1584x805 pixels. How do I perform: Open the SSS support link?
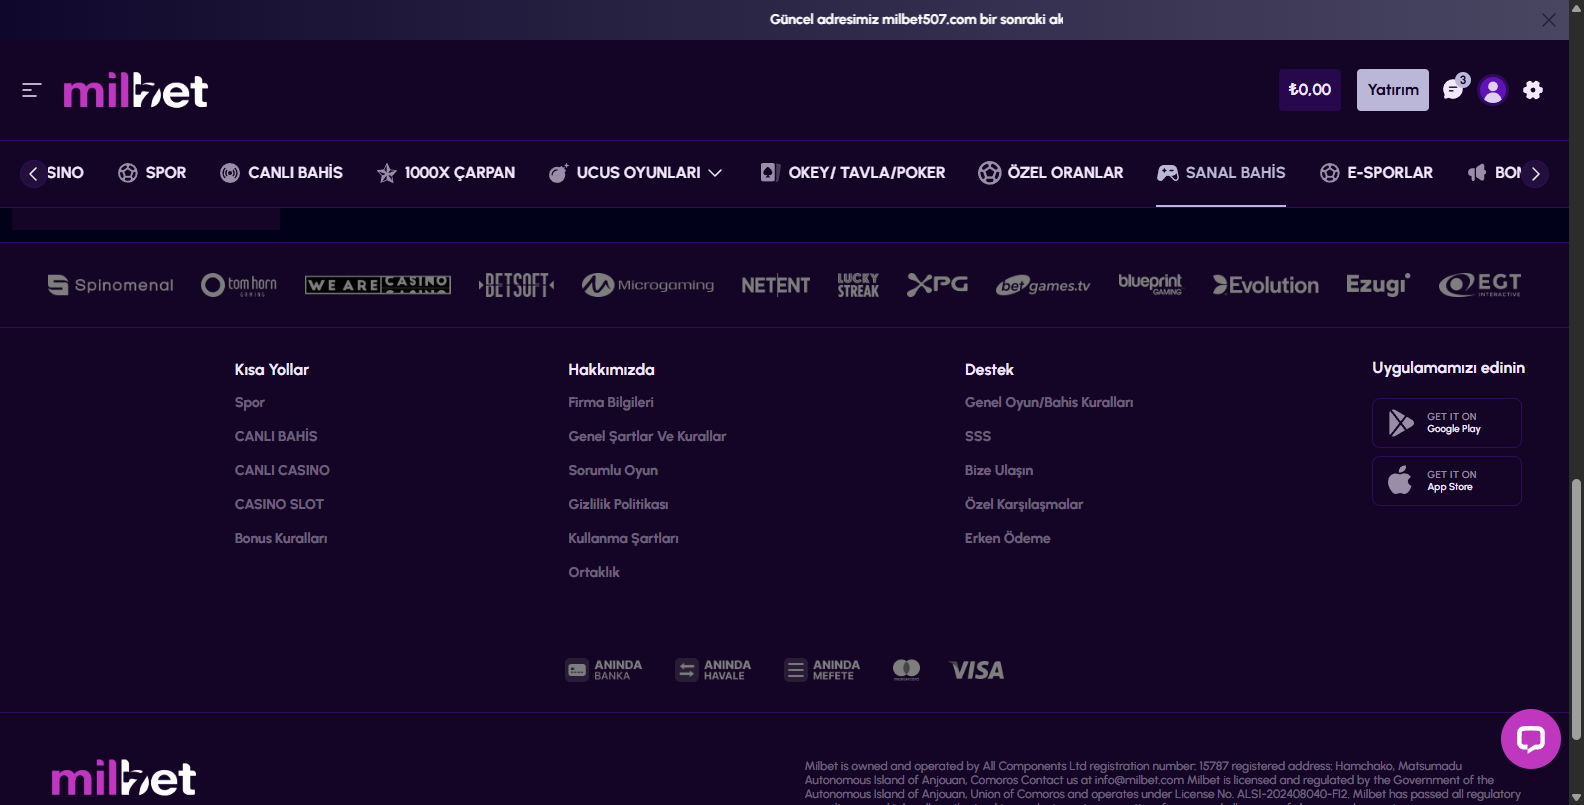click(978, 437)
